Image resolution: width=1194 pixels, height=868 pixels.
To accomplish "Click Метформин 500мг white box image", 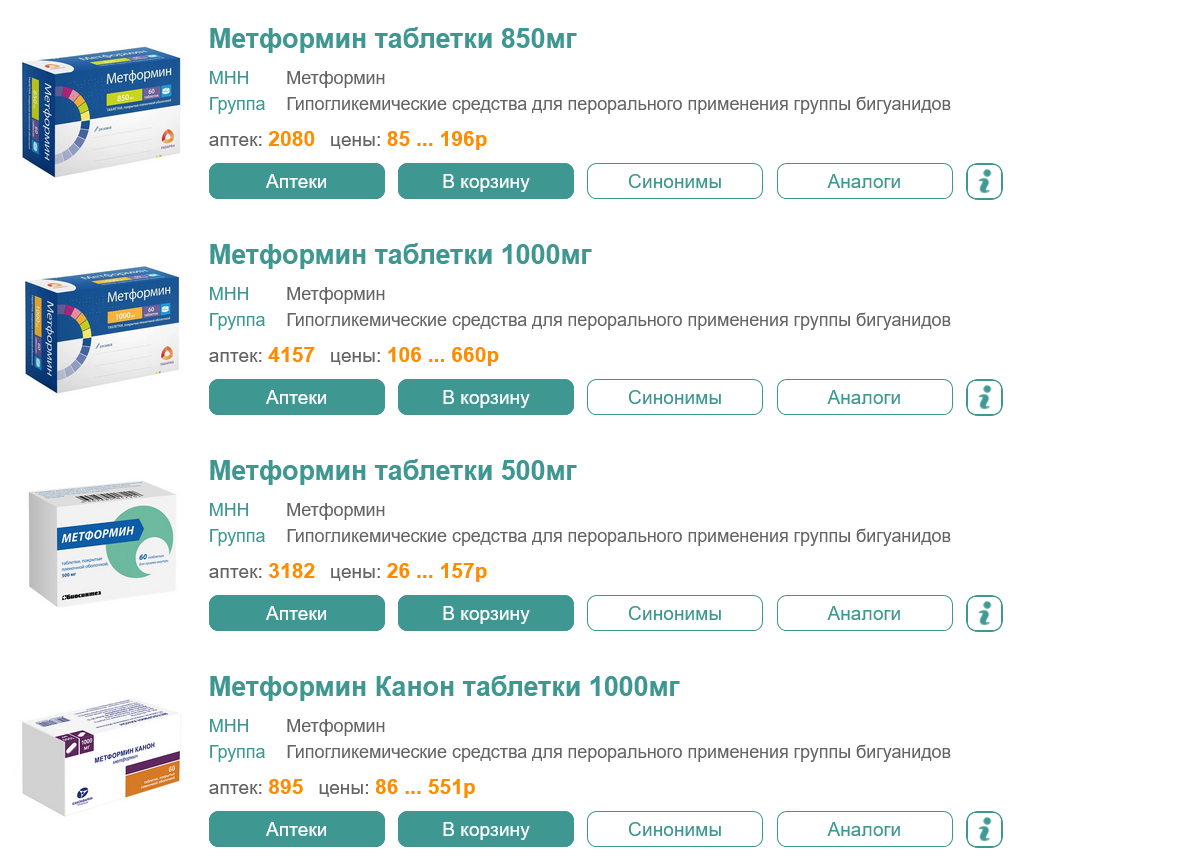I will point(101,545).
